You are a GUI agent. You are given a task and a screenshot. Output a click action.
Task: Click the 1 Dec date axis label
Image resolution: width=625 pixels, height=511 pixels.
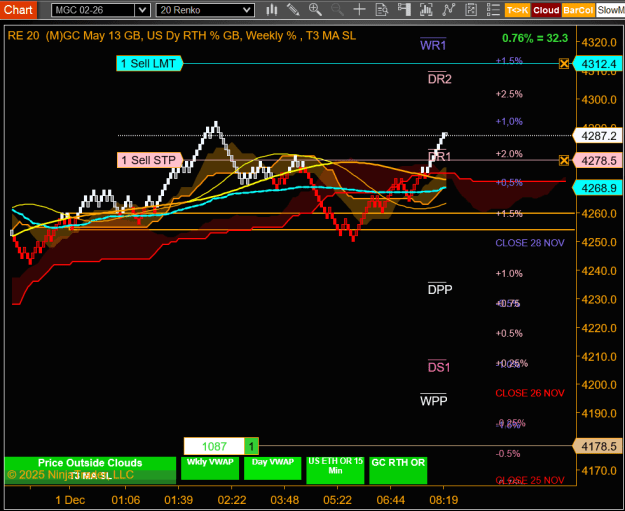70,500
